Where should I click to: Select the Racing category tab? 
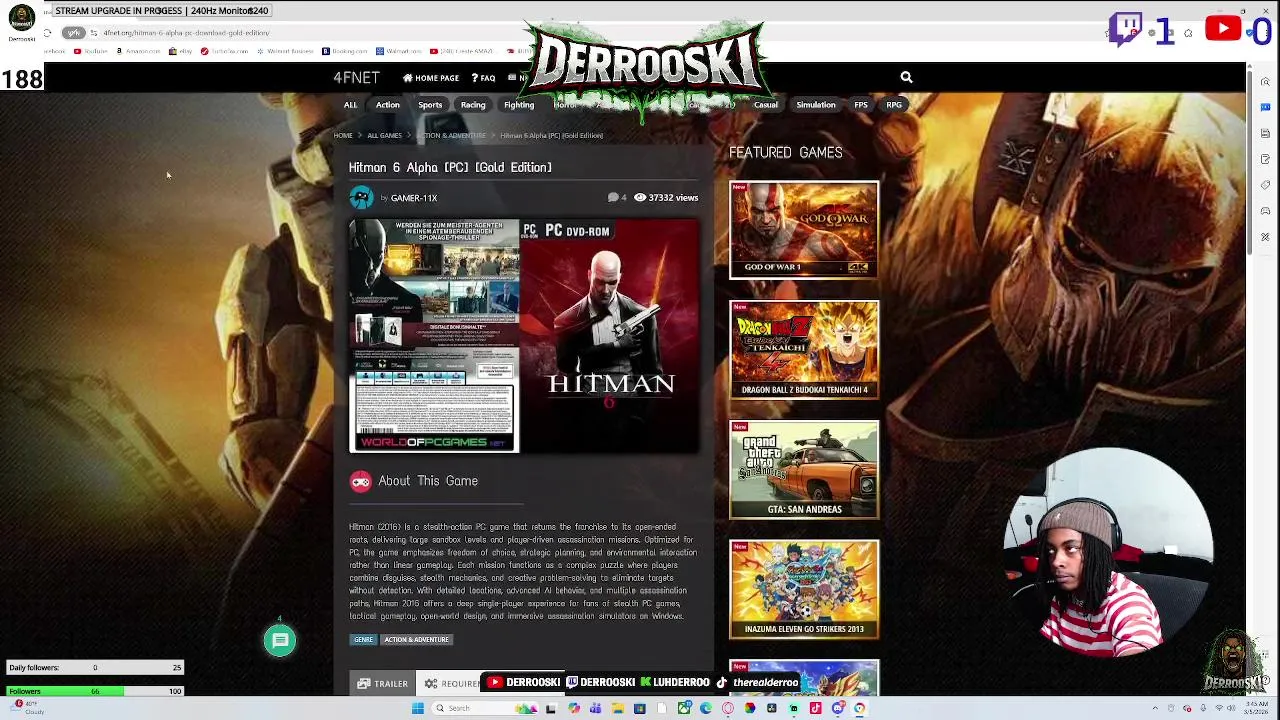pyautogui.click(x=473, y=105)
